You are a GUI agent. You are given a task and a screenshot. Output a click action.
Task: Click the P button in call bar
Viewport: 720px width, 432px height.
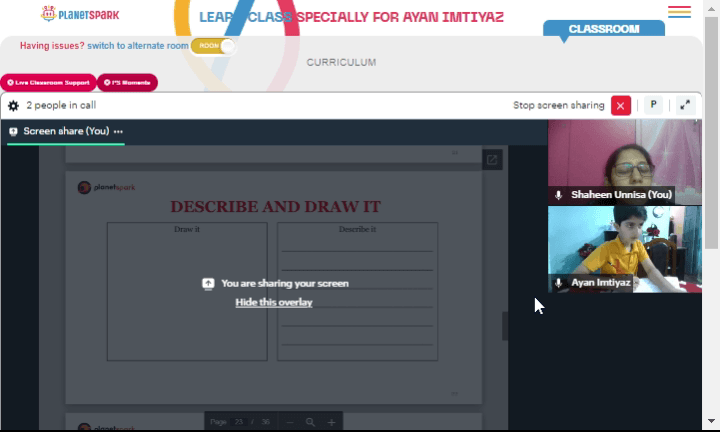coord(653,105)
